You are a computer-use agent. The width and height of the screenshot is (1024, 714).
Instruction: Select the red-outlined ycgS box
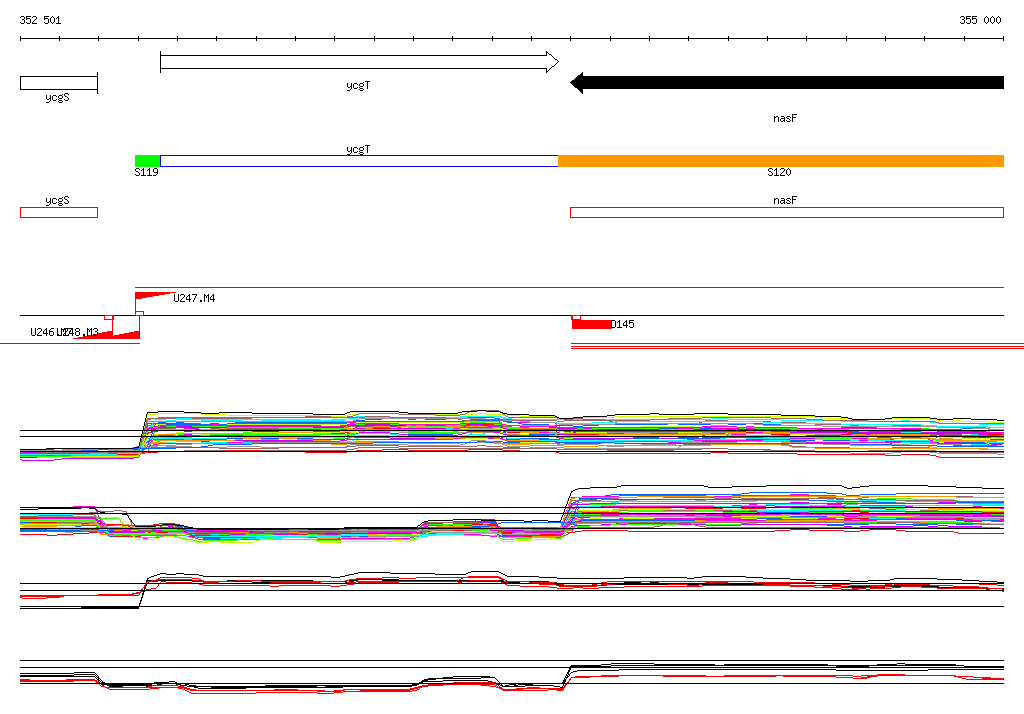(x=59, y=212)
